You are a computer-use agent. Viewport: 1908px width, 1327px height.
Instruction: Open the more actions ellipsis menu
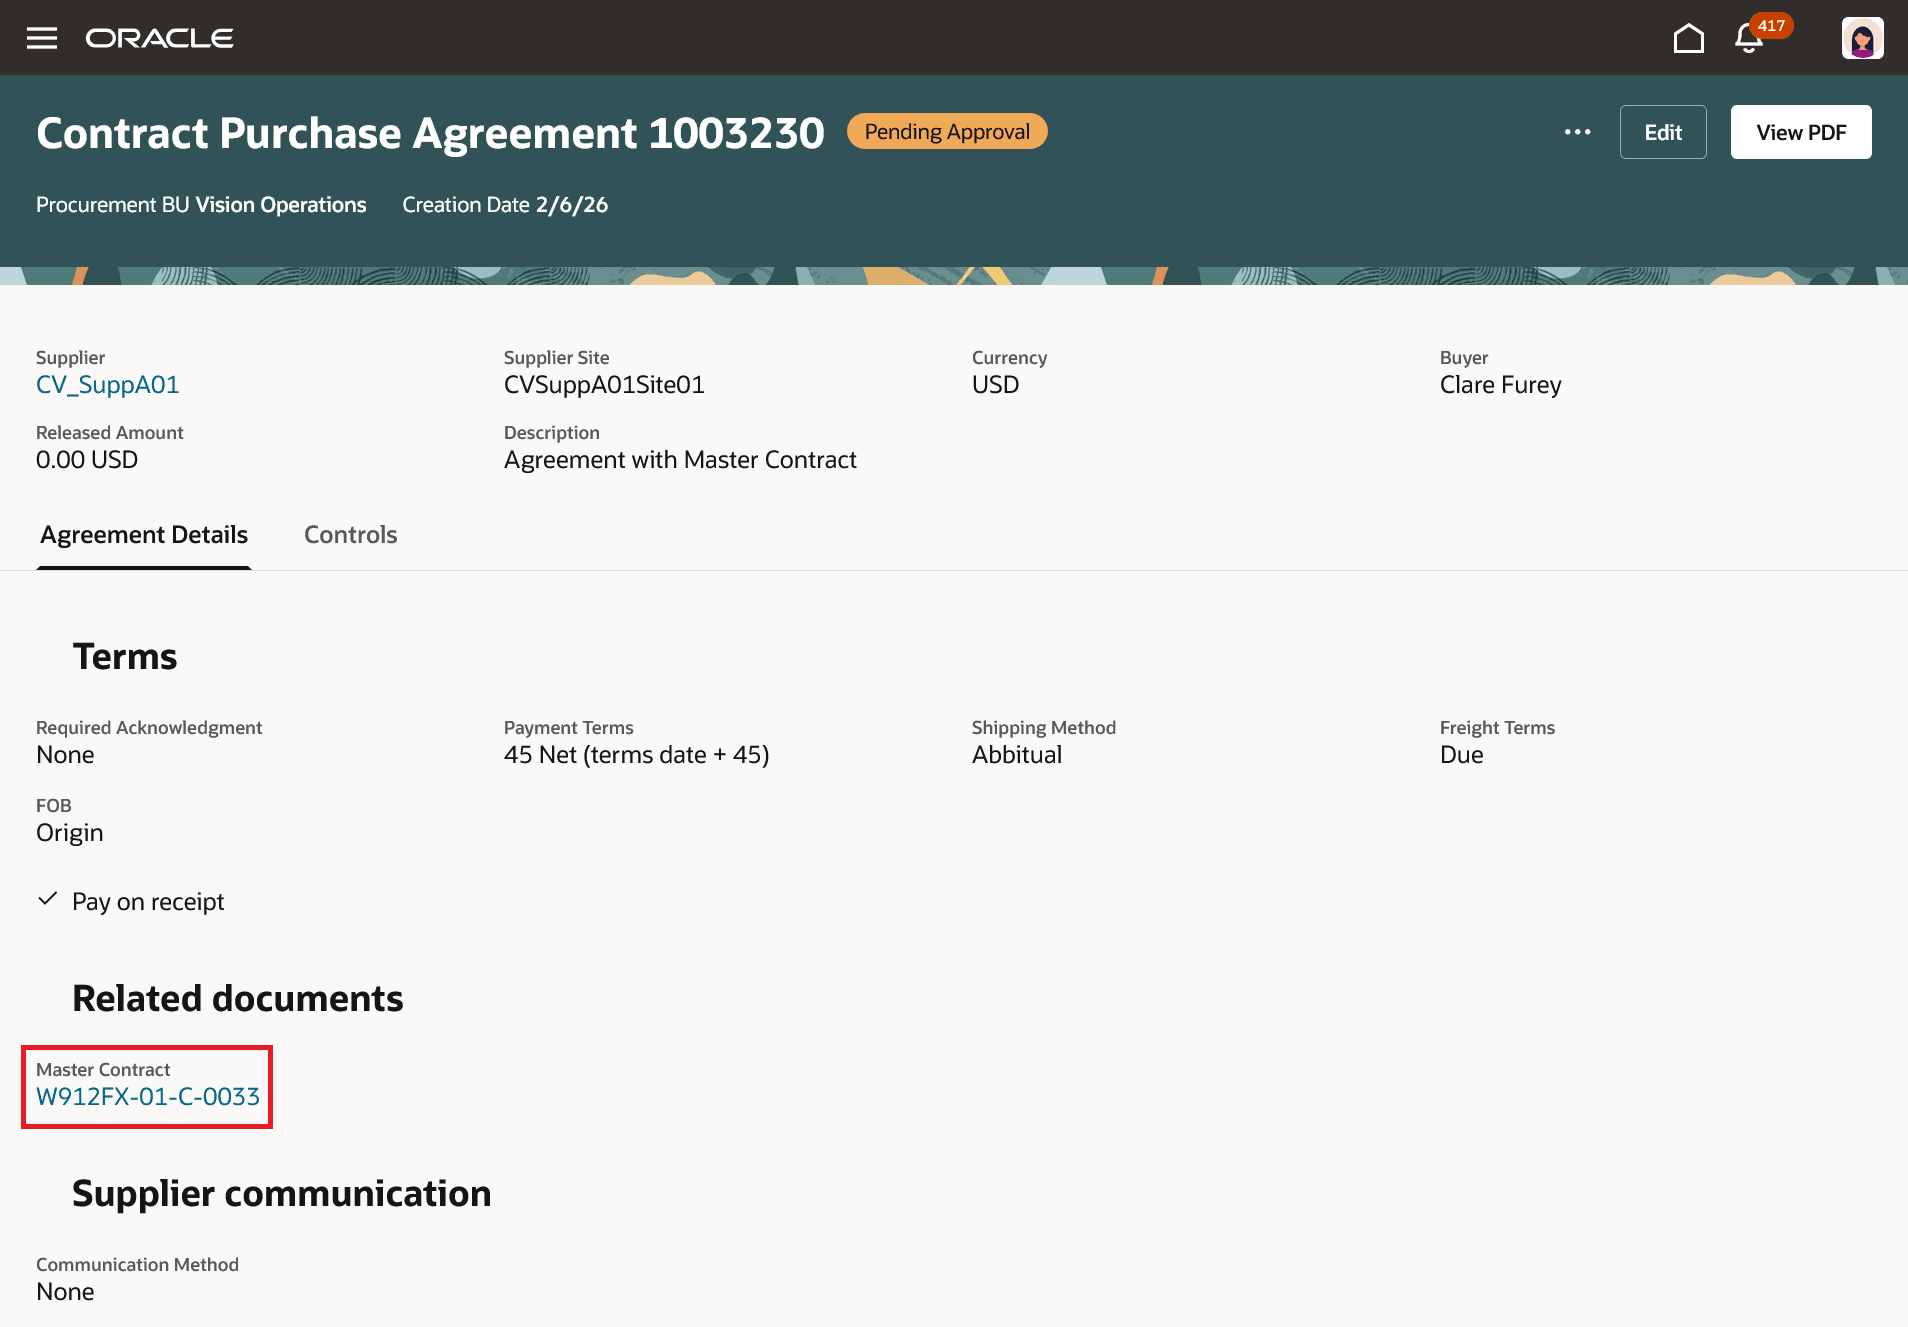tap(1577, 131)
